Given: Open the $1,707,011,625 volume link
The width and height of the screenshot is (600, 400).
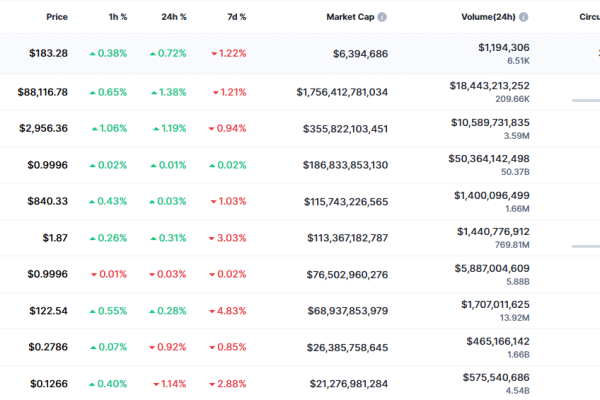Looking at the screenshot, I should coord(495,305).
